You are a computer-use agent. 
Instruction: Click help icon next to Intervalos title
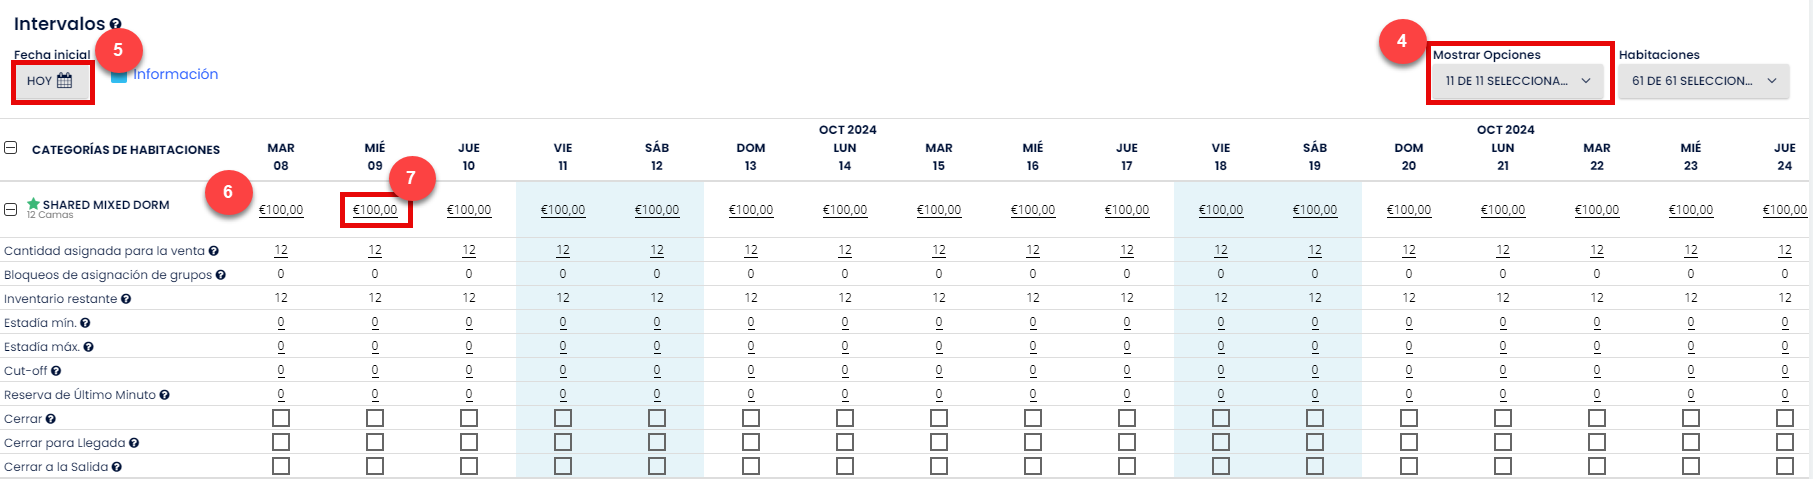point(116,24)
